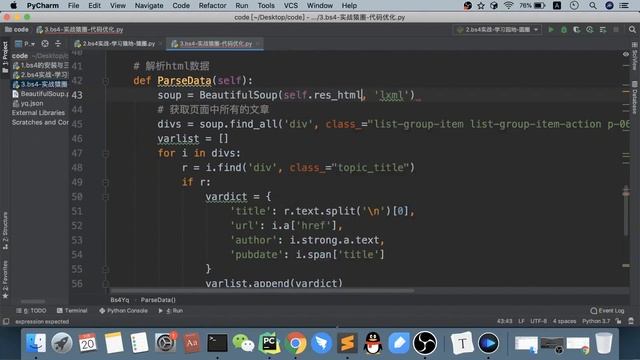The height and width of the screenshot is (360, 640).
Task: Close the 2.bs4 editor tab
Action: click(161, 44)
